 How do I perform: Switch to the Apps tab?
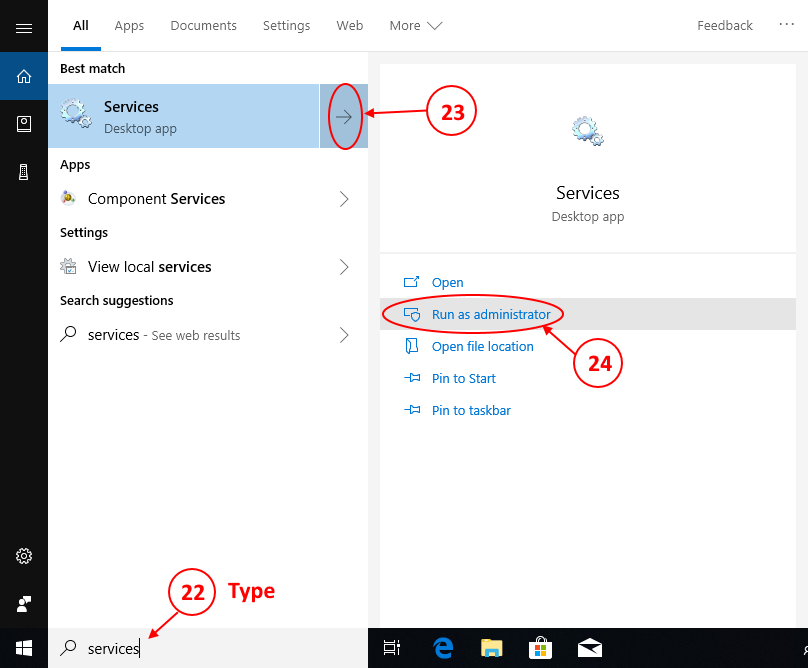[129, 26]
